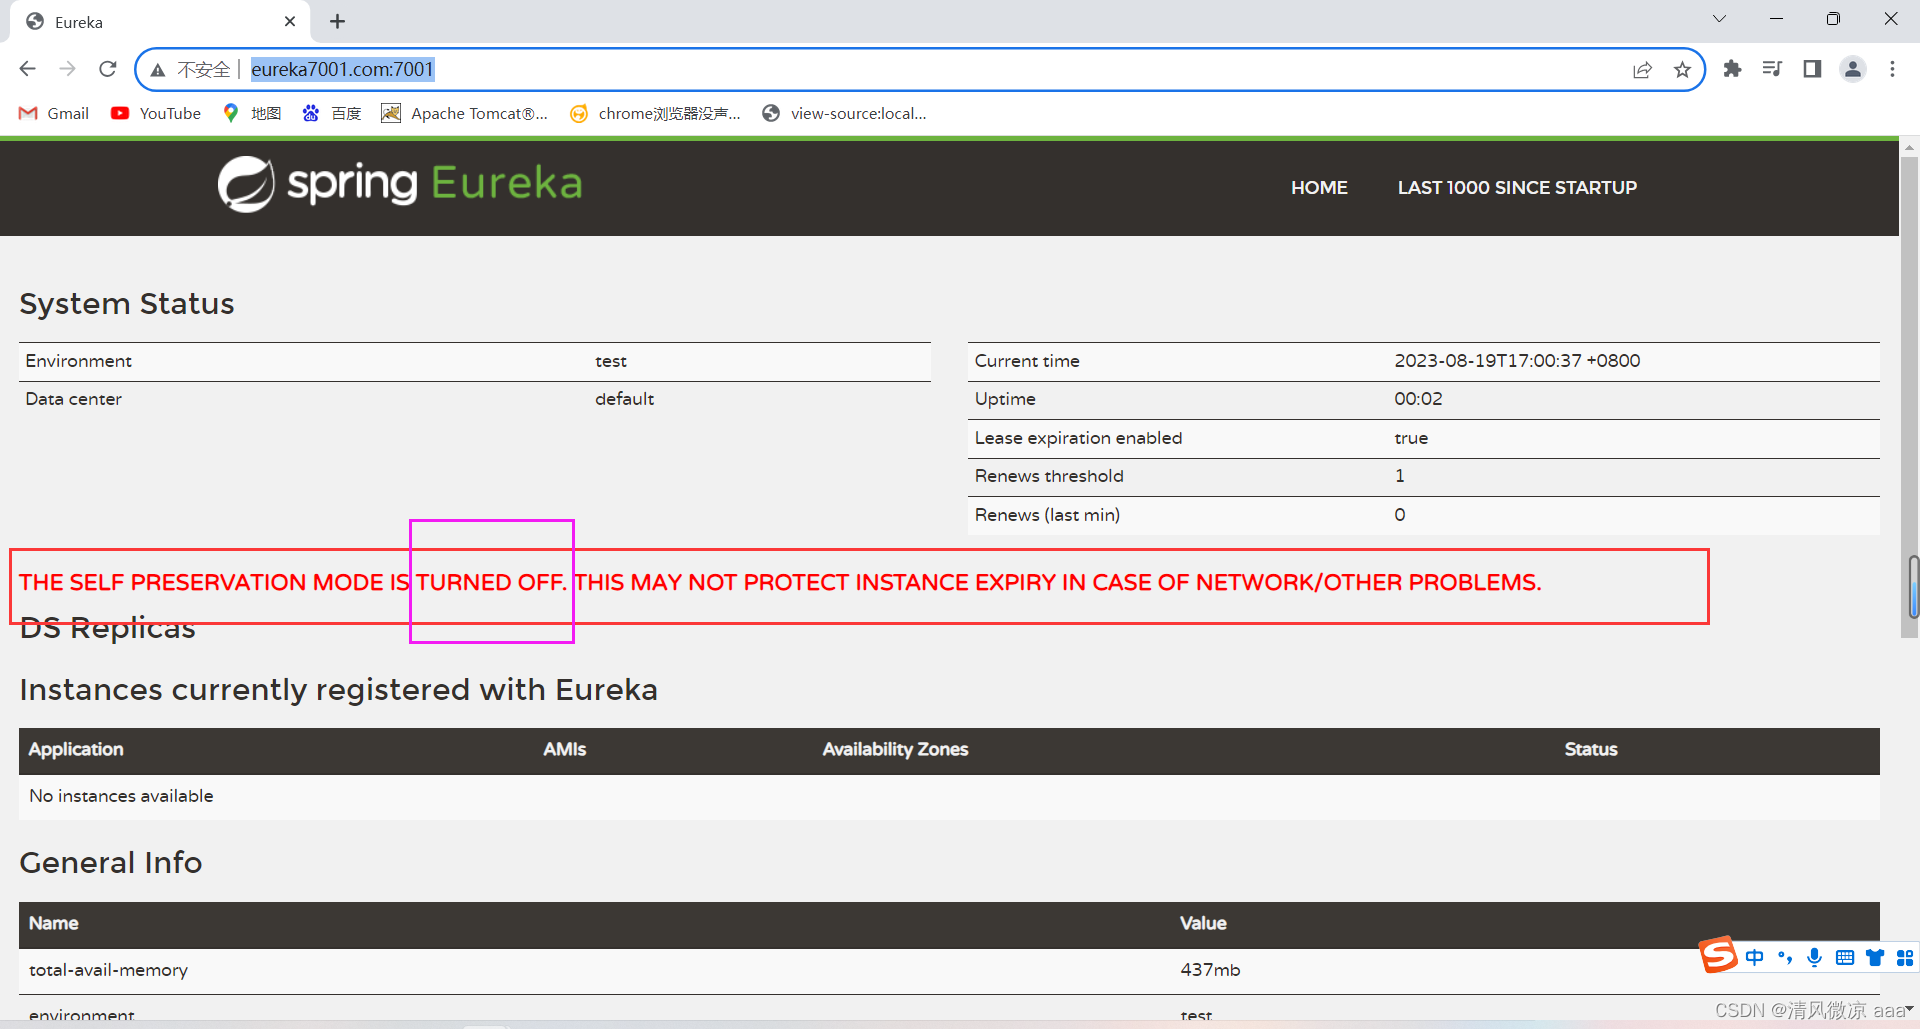This screenshot has height=1029, width=1920.
Task: Toggle the browser side panel icon
Action: click(1812, 69)
